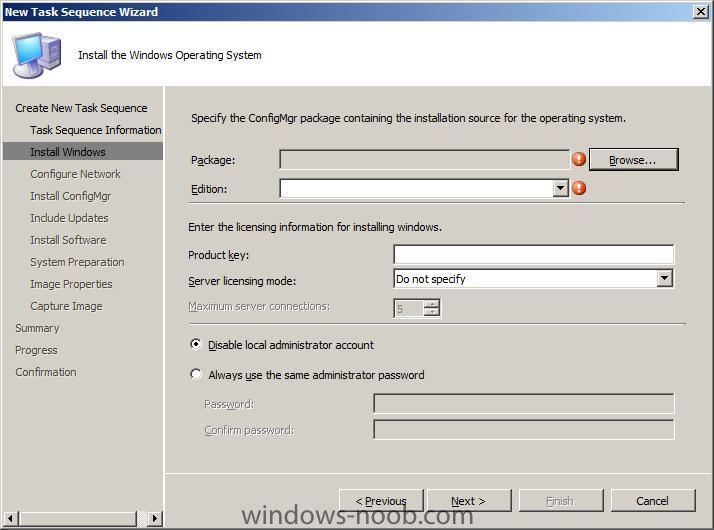Click the 'Confirm password:' label

250,430
